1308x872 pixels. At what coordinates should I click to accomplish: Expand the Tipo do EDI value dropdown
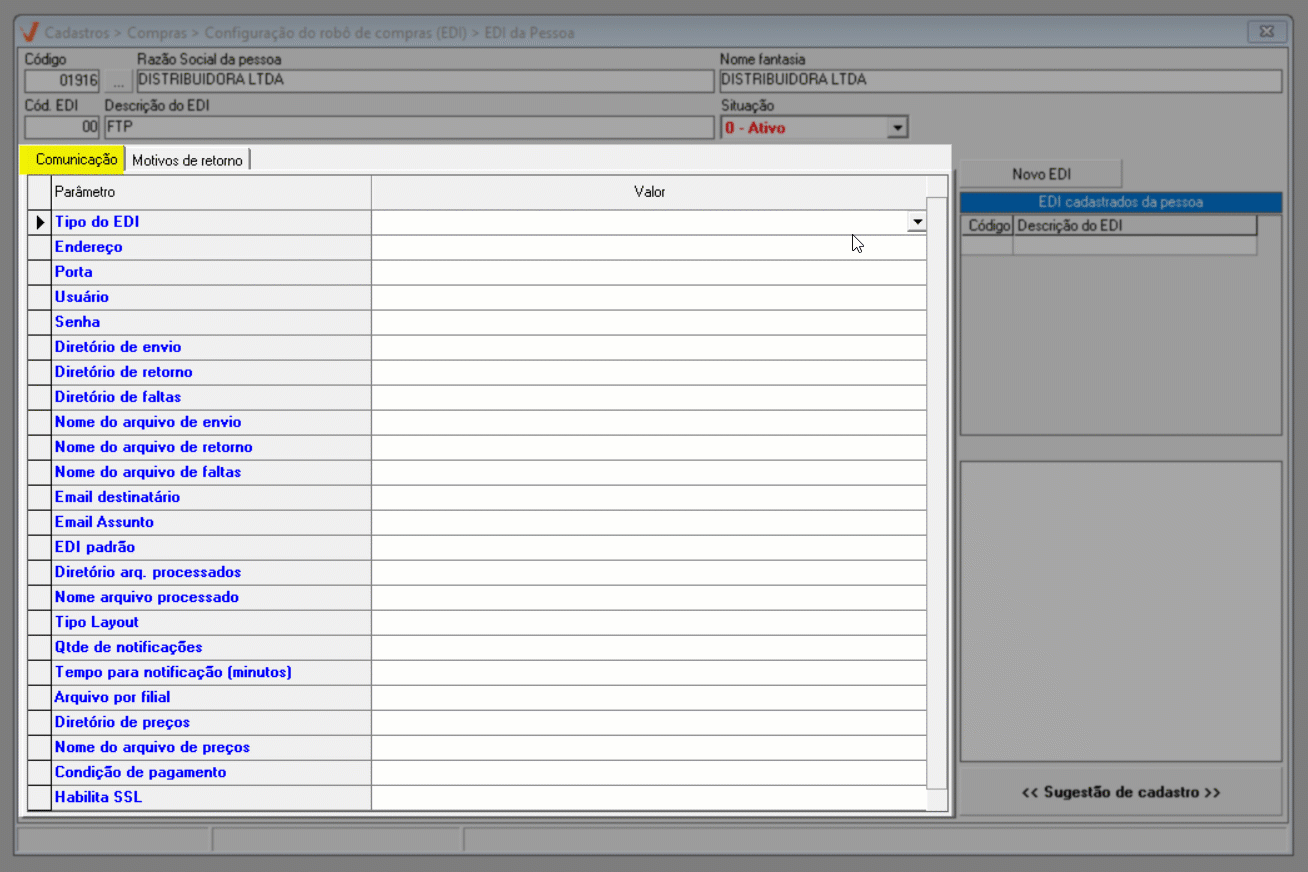click(x=915, y=222)
